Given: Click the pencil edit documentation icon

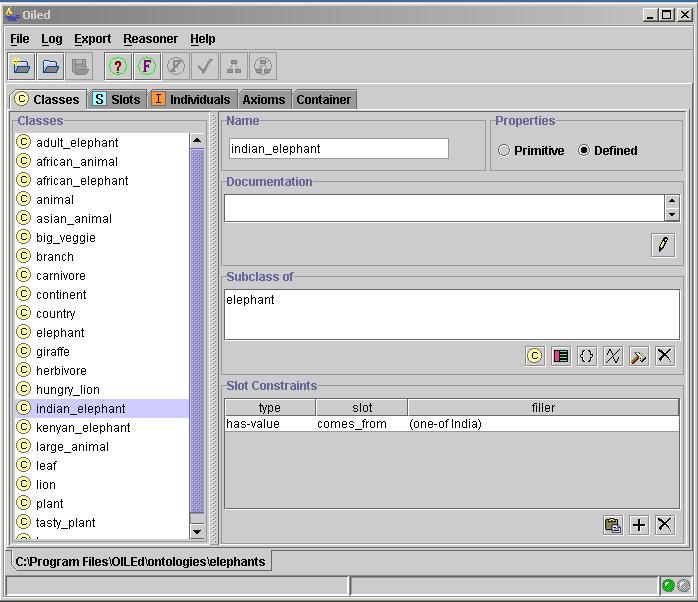Looking at the screenshot, I should click(663, 244).
